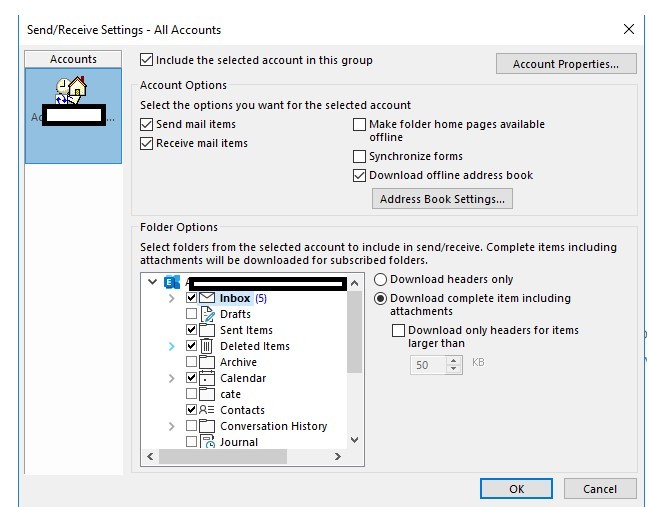Select the Inbox folder label
The image size is (648, 507).
tap(235, 298)
